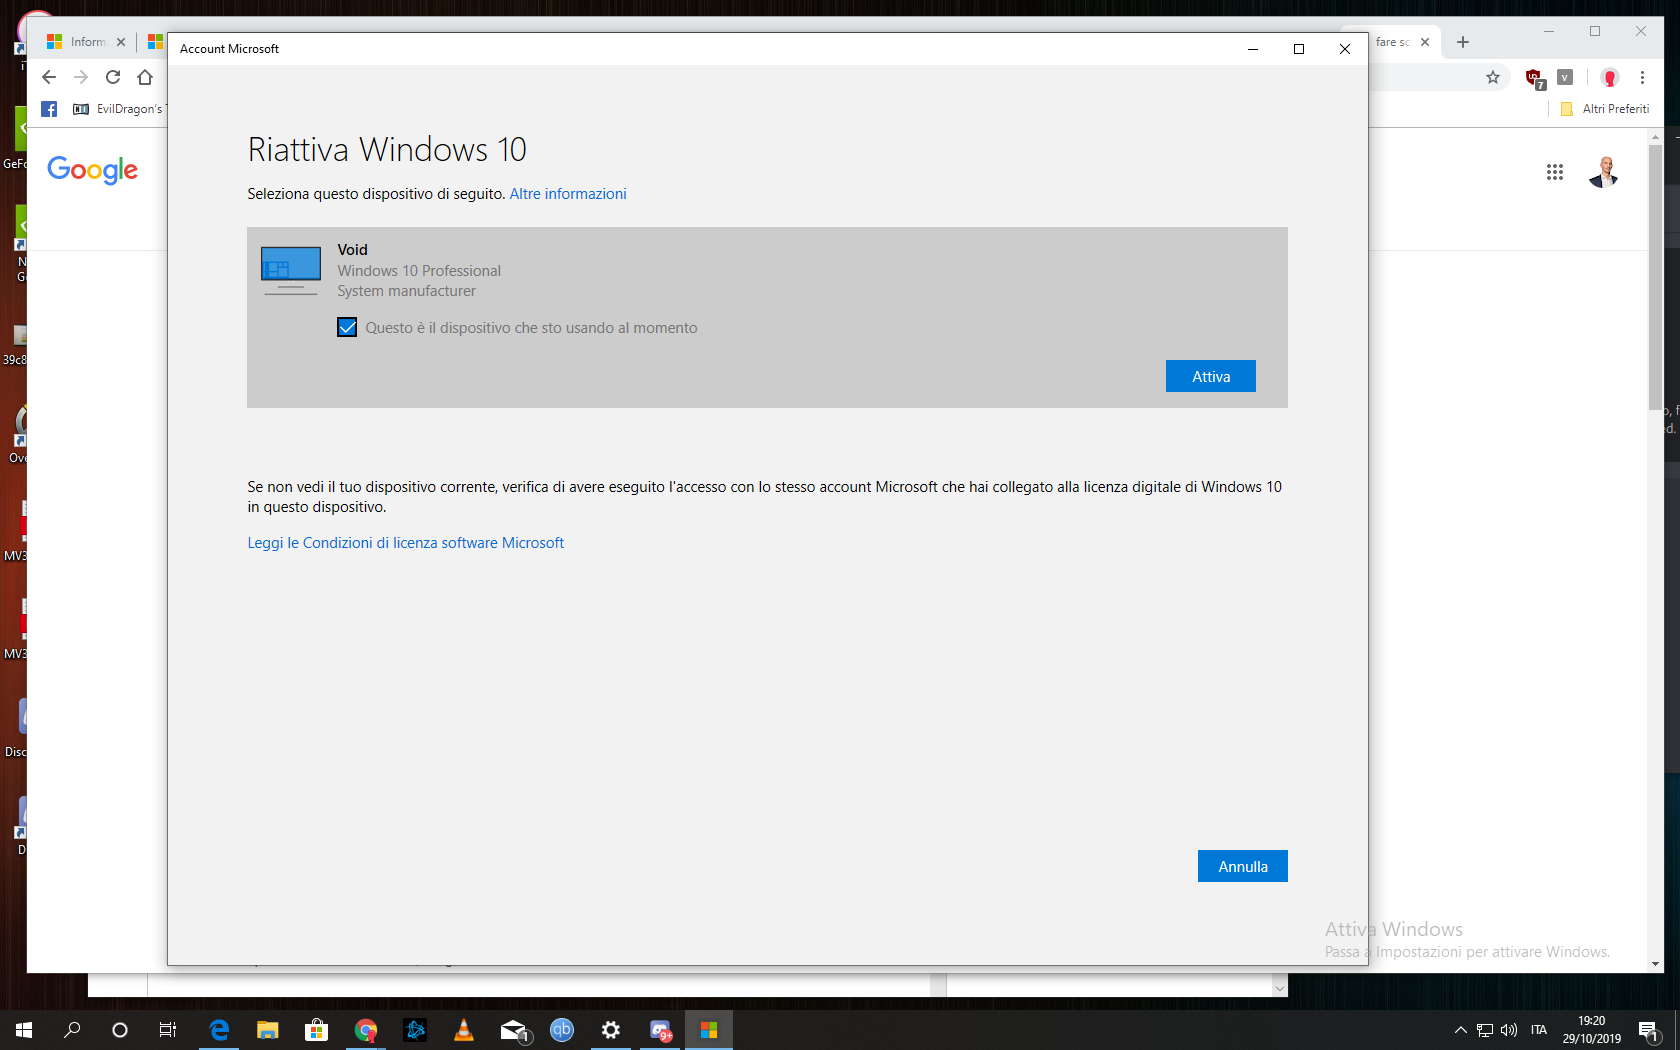Open the Altre informazioni link
Screen dimensions: 1680x1050
568,194
